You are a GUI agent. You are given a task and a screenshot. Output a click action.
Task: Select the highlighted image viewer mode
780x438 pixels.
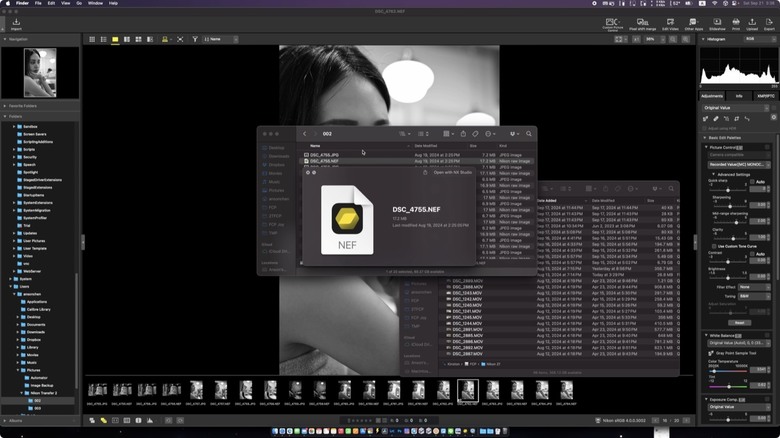[115, 39]
